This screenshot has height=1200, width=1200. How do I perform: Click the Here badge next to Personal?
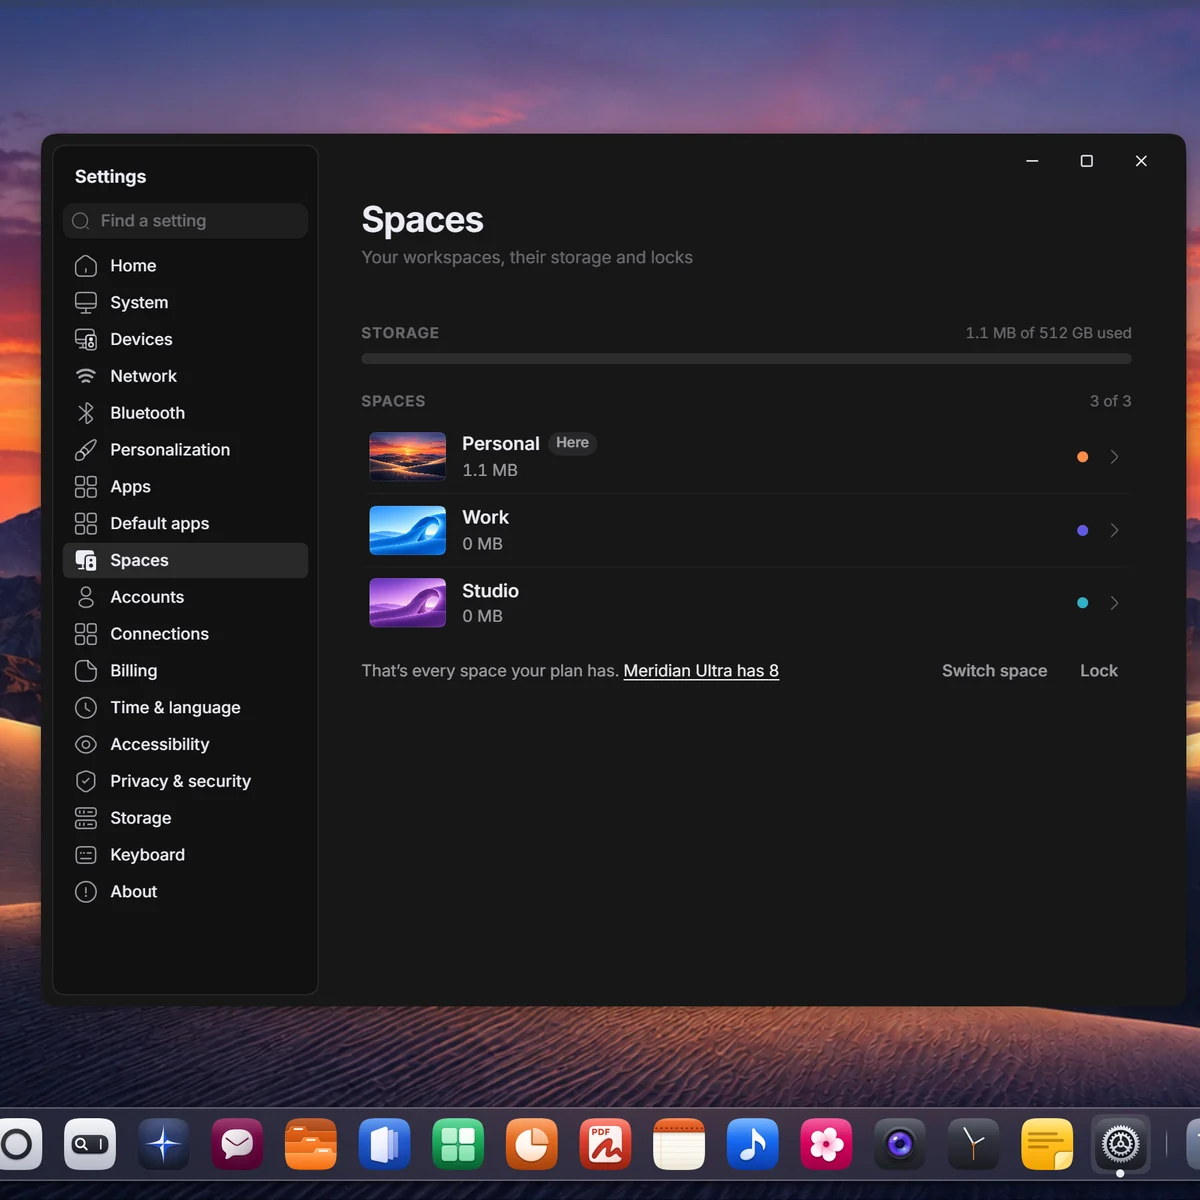point(573,443)
